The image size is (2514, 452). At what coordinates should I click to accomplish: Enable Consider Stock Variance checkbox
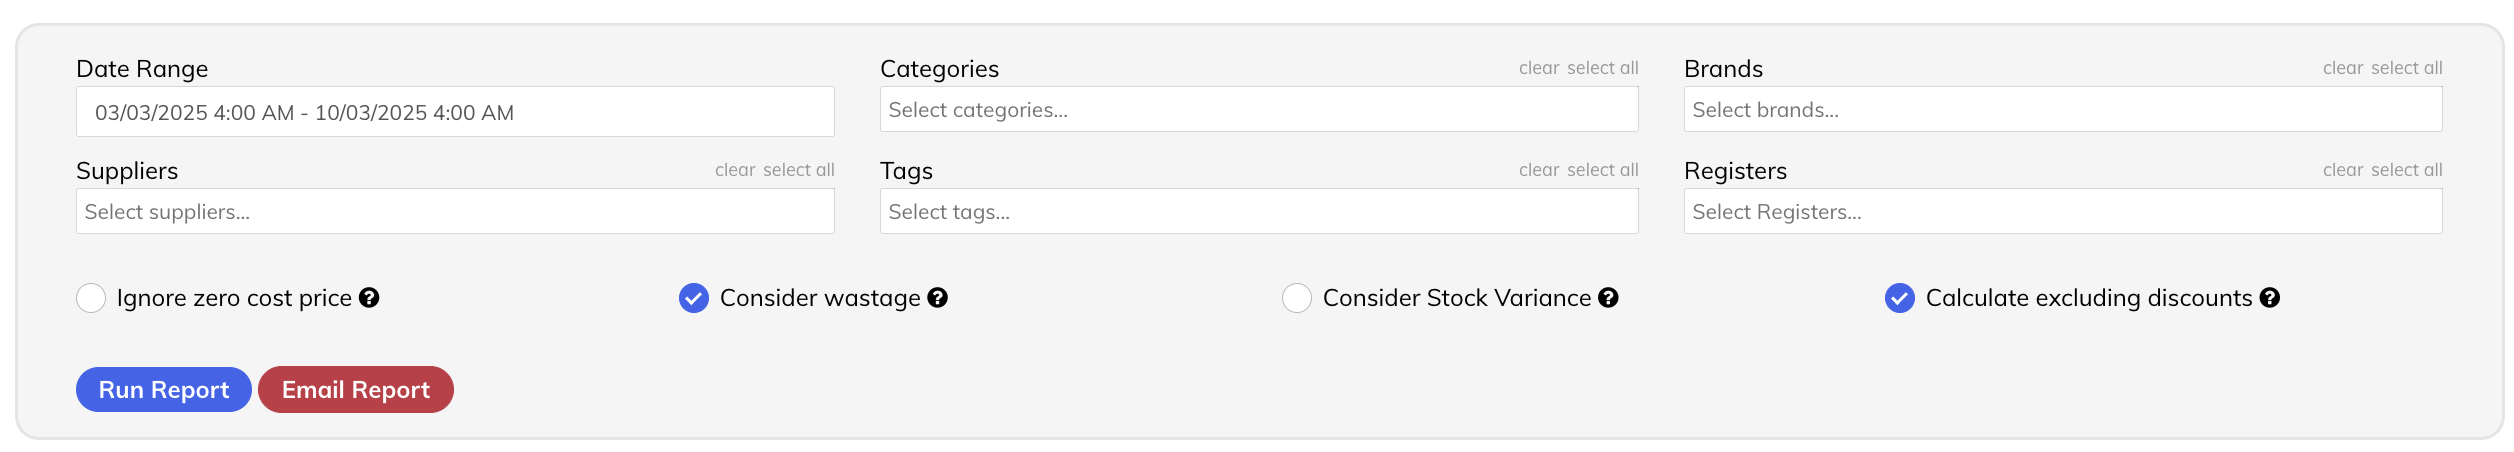click(x=1297, y=298)
